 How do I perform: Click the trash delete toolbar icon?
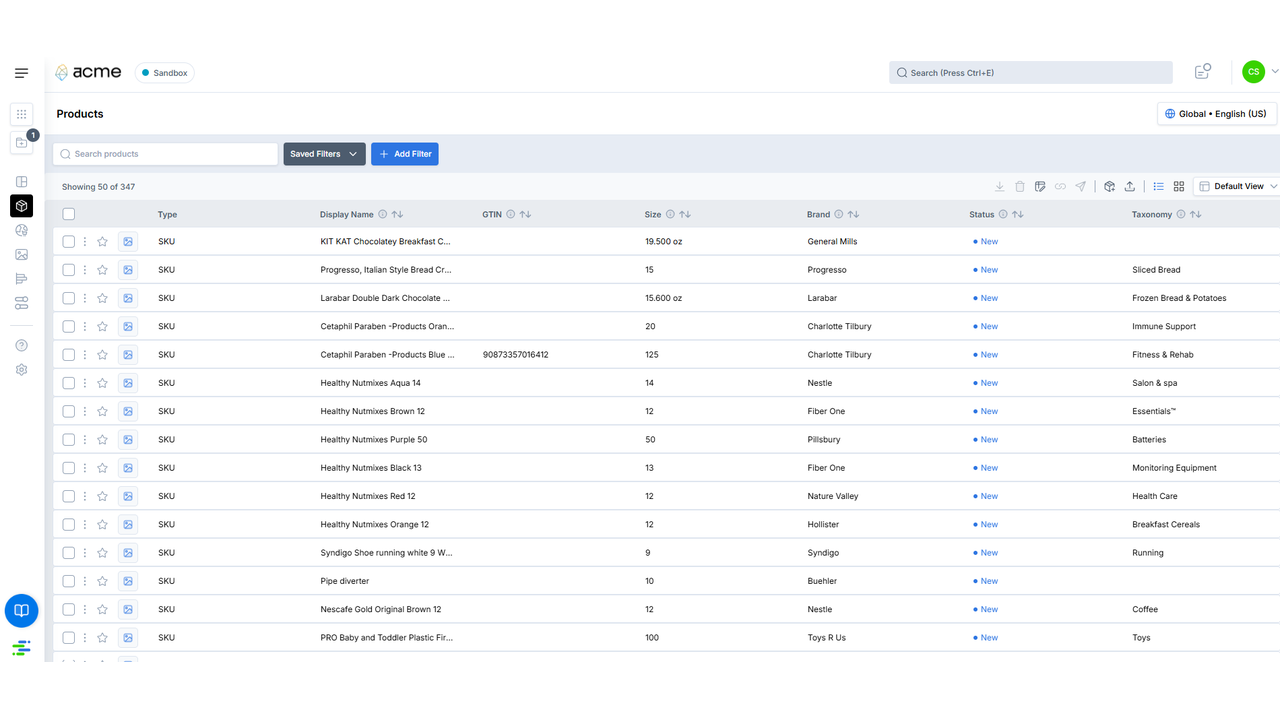pyautogui.click(x=1020, y=187)
